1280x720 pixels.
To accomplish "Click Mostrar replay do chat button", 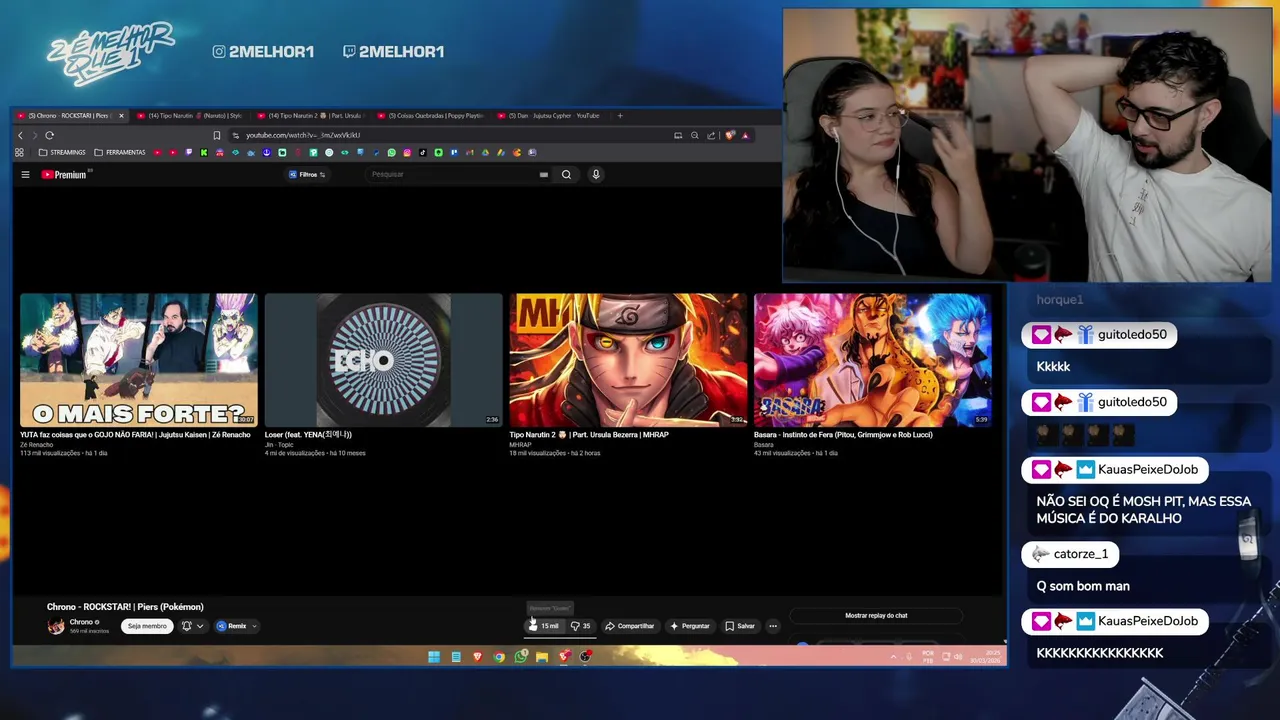I will [x=876, y=615].
